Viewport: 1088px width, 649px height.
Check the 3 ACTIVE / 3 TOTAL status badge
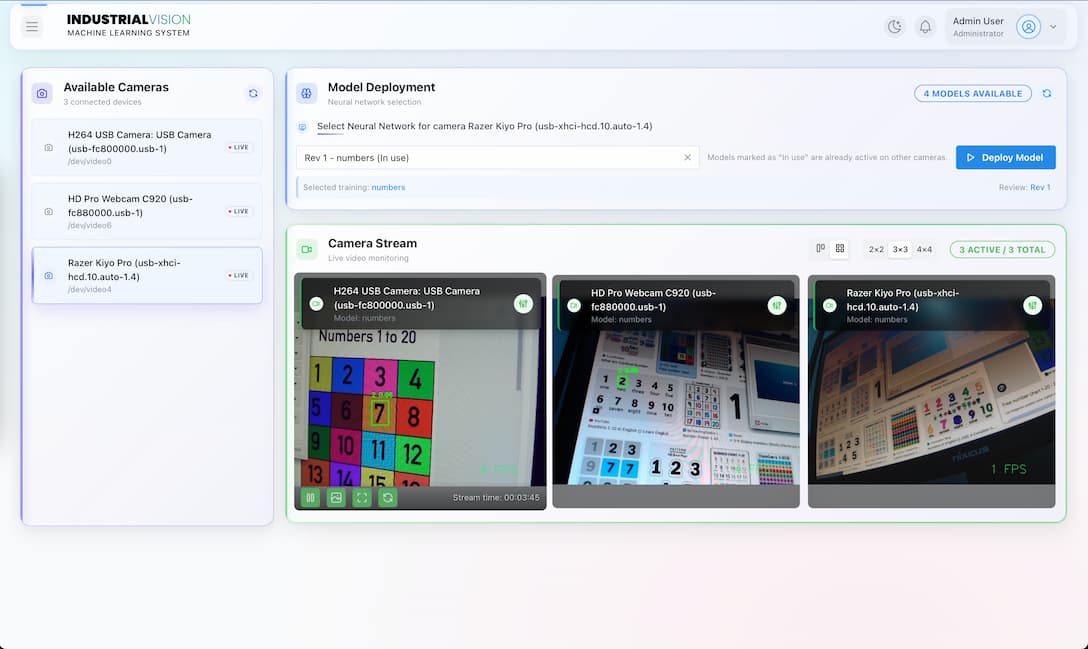(x=1002, y=248)
